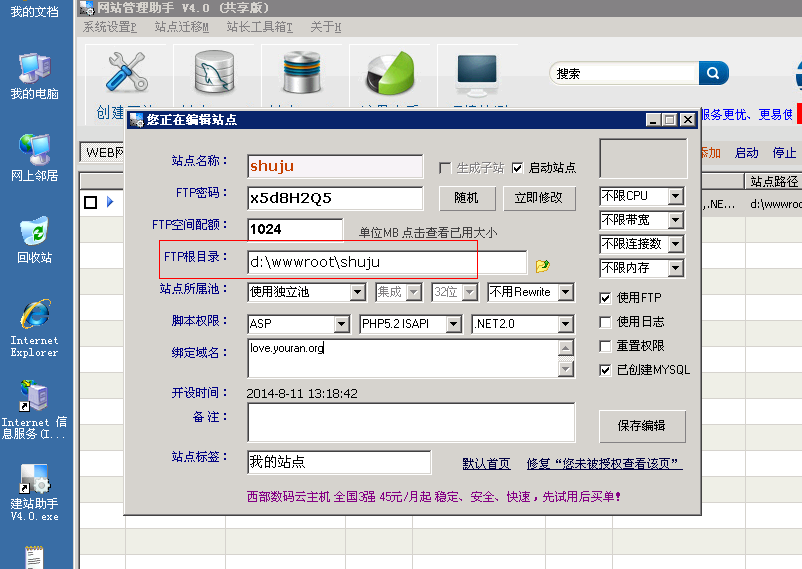Click the folder browse icon beside FTP根目录

[542, 266]
